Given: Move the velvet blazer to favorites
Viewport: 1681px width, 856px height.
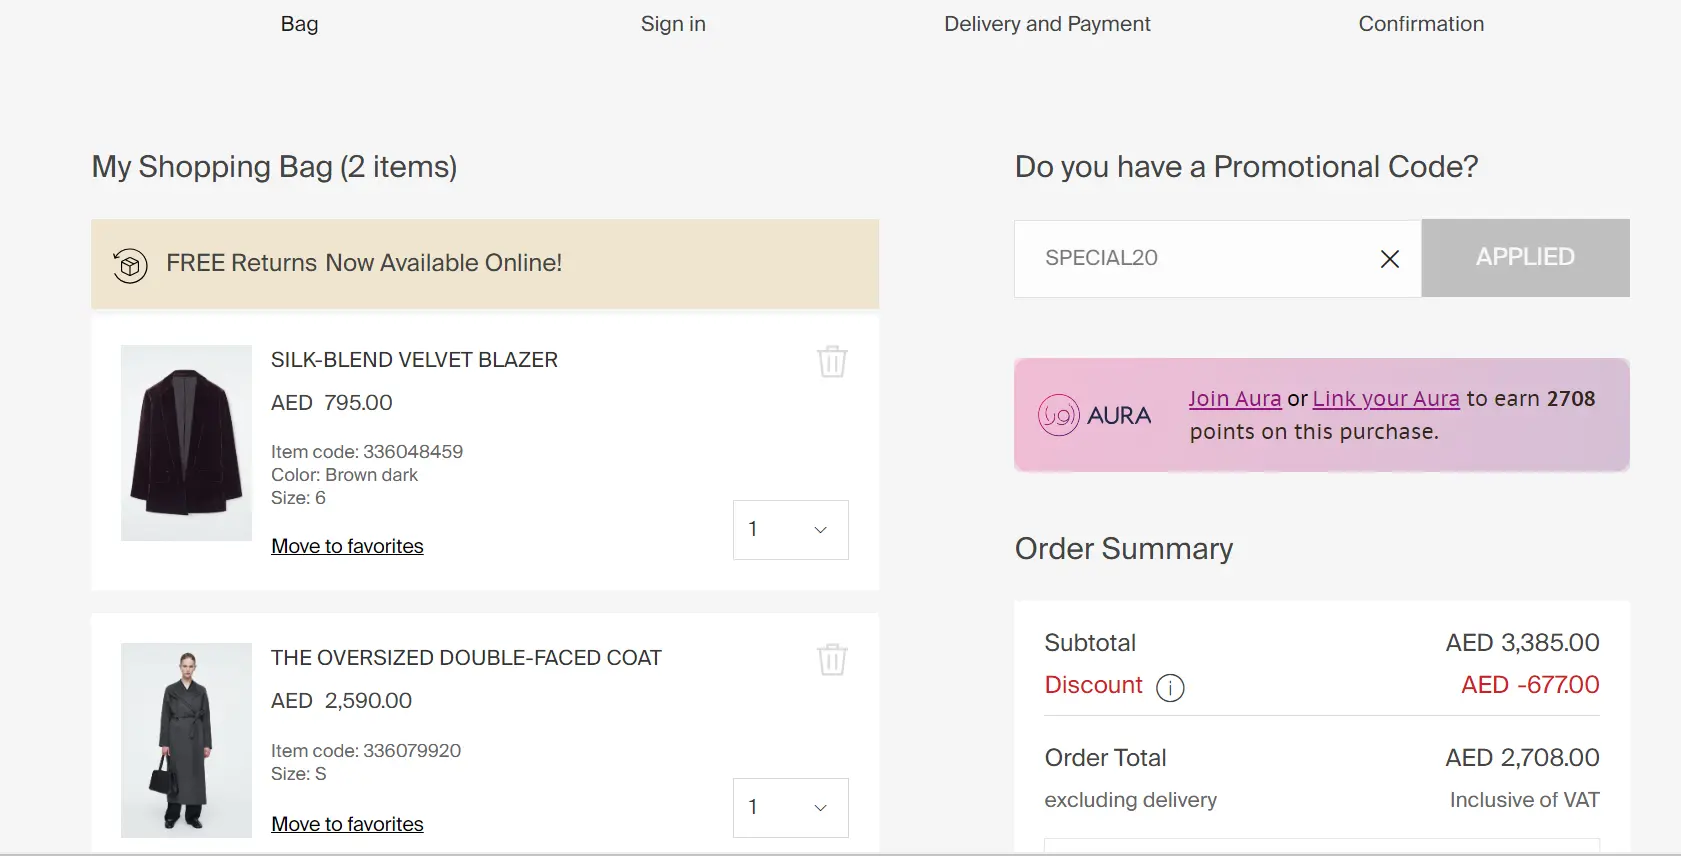Looking at the screenshot, I should (347, 546).
